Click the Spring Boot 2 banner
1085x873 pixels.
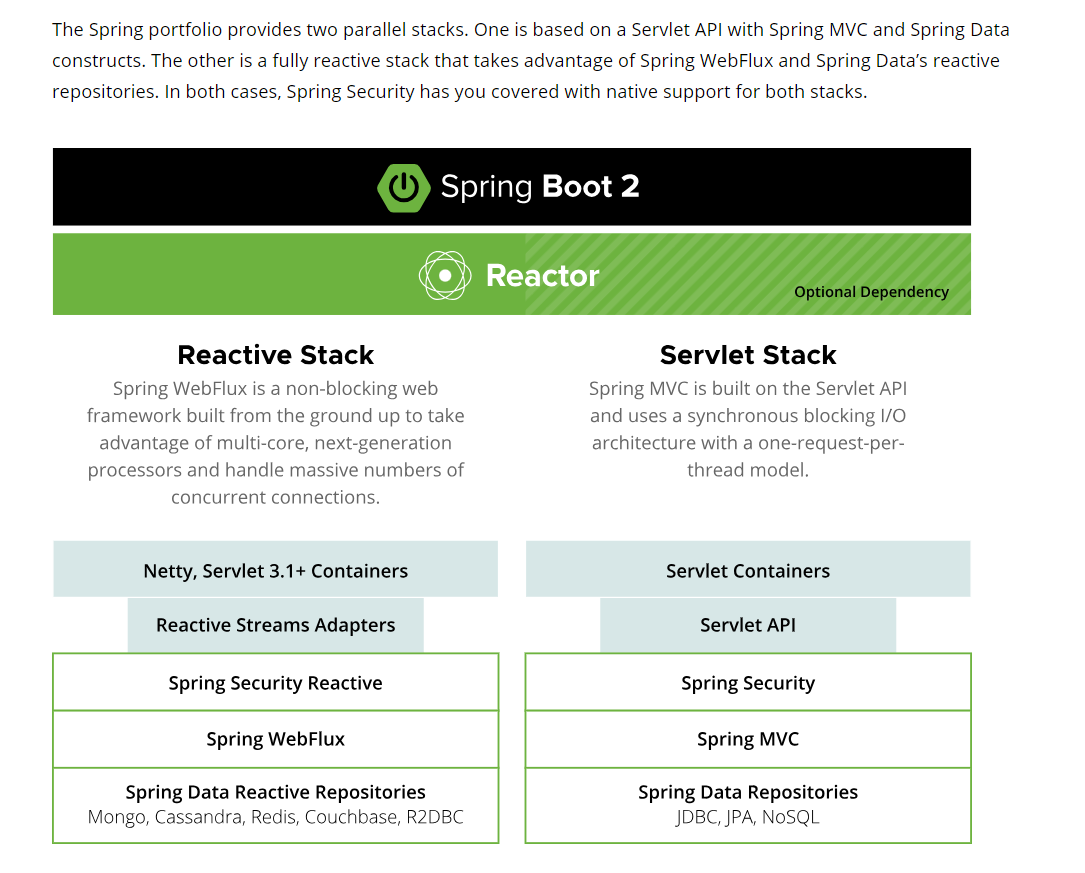point(511,186)
